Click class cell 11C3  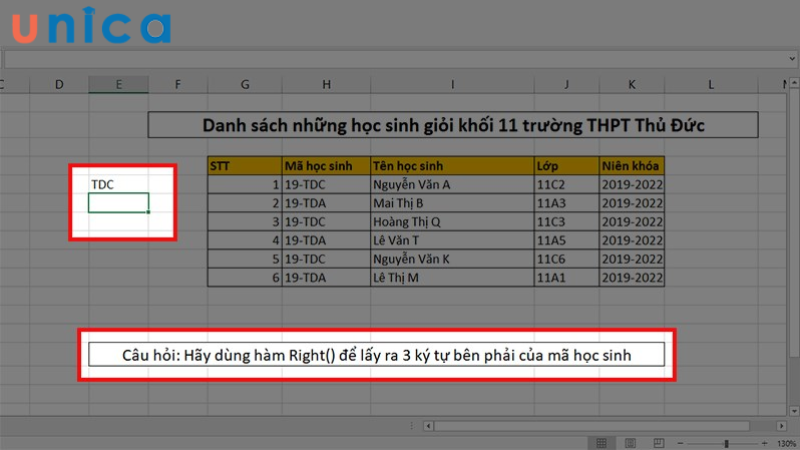[x=566, y=222]
